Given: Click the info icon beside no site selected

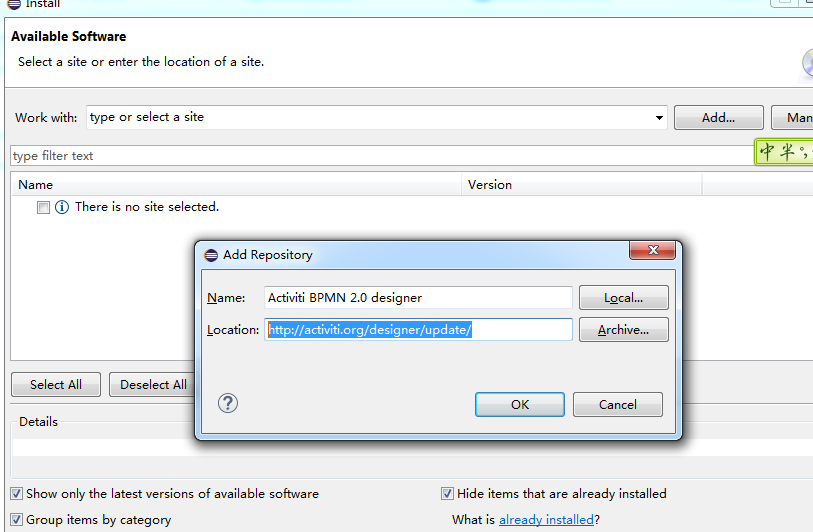Looking at the screenshot, I should click(62, 207).
